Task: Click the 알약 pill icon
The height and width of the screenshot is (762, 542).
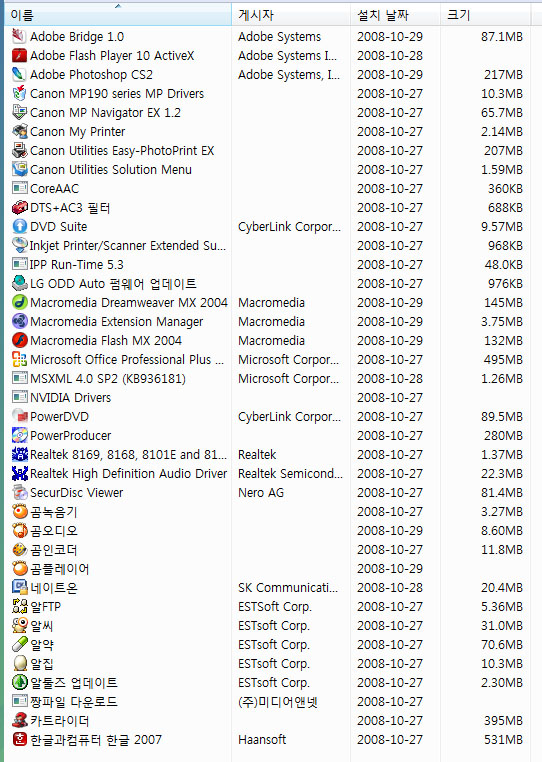Action: point(19,644)
